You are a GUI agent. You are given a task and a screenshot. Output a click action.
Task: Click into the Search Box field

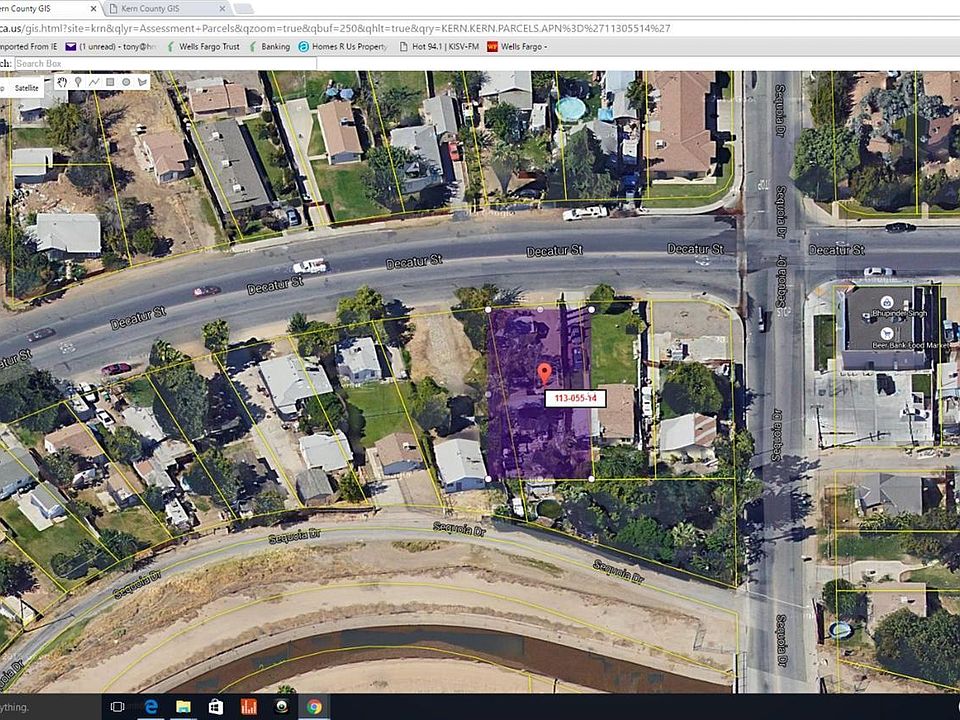pos(165,64)
